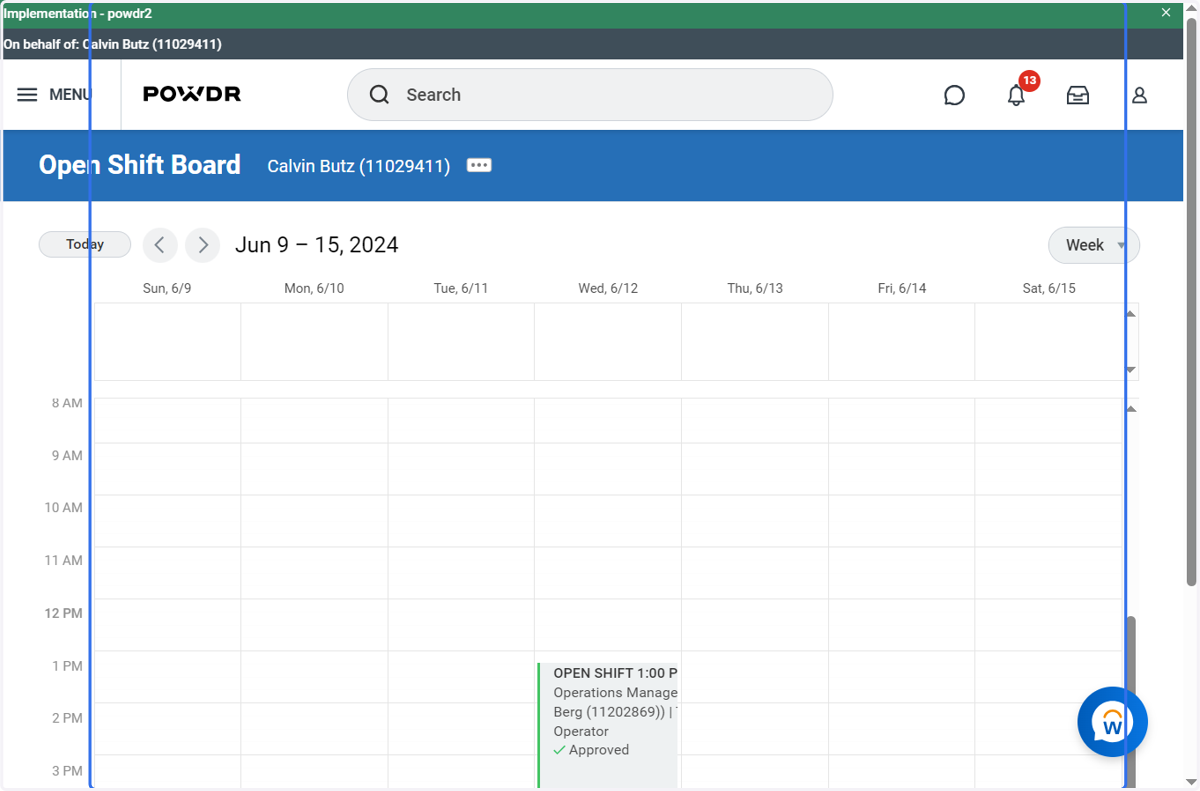Image resolution: width=1200 pixels, height=791 pixels.
Task: Focus the Search input field
Action: pos(590,95)
